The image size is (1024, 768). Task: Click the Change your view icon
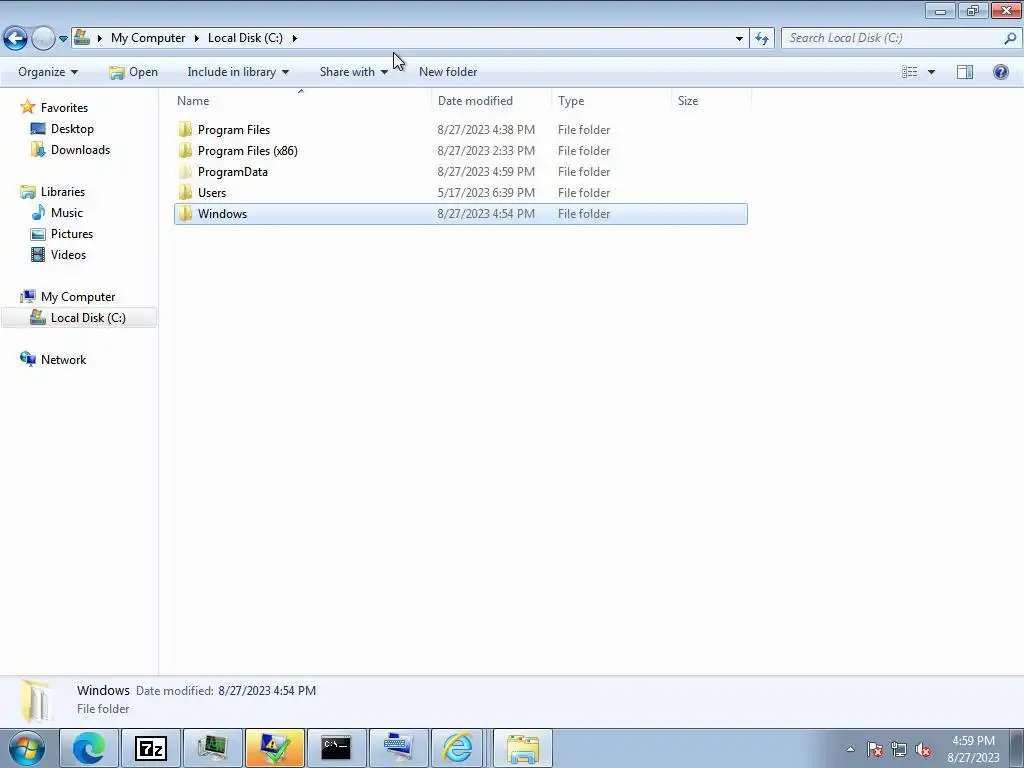click(910, 72)
